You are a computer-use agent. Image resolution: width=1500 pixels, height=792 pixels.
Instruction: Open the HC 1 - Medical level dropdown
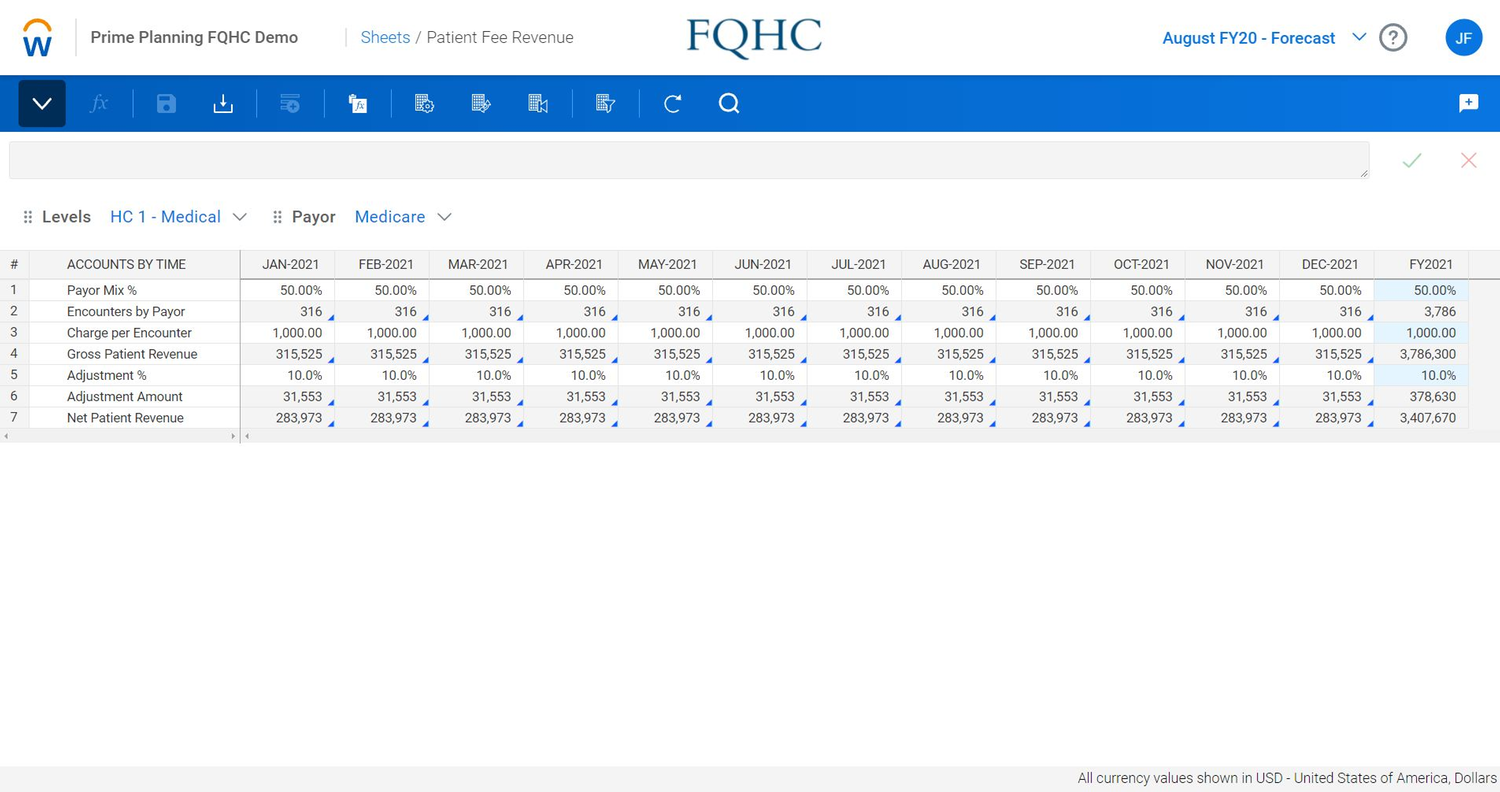178,216
